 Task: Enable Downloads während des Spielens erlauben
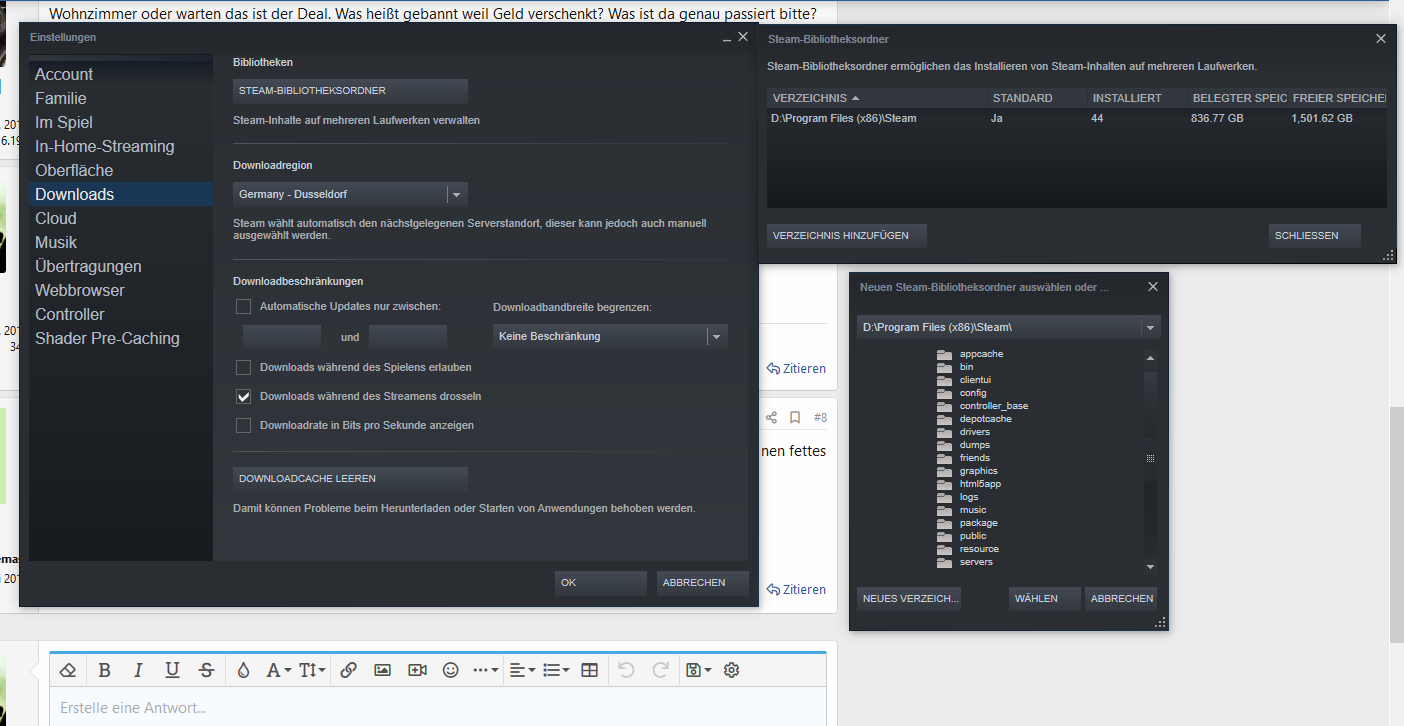tap(243, 367)
